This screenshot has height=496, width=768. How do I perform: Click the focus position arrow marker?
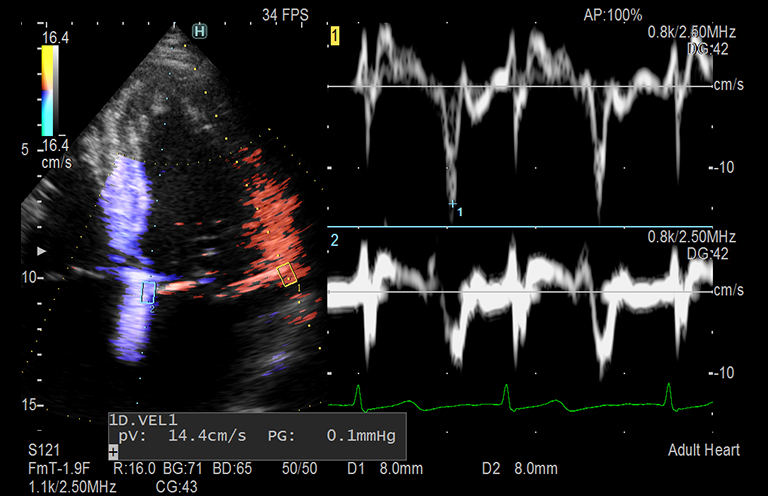41,249
